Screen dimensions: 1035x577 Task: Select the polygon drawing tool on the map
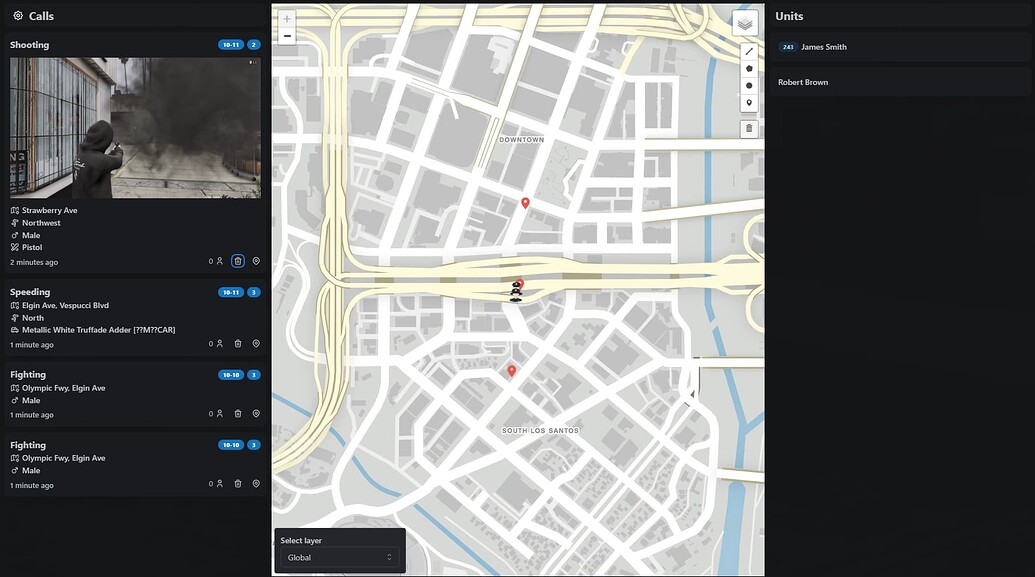tap(748, 67)
